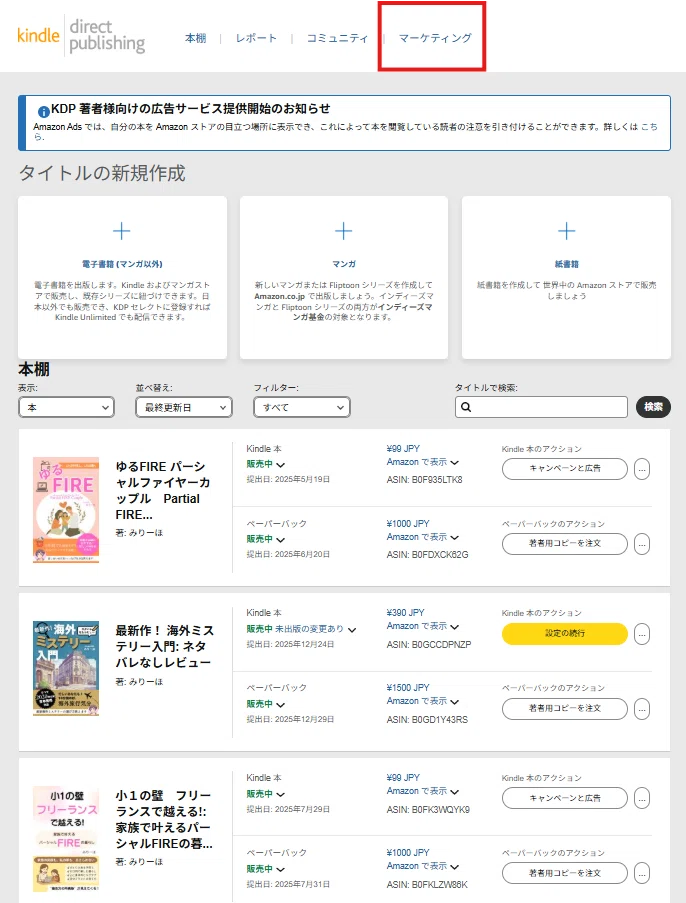The height and width of the screenshot is (903, 686).
Task: Expand Amazon で表示 for ASIN B0F935LTK8
Action: [423, 462]
